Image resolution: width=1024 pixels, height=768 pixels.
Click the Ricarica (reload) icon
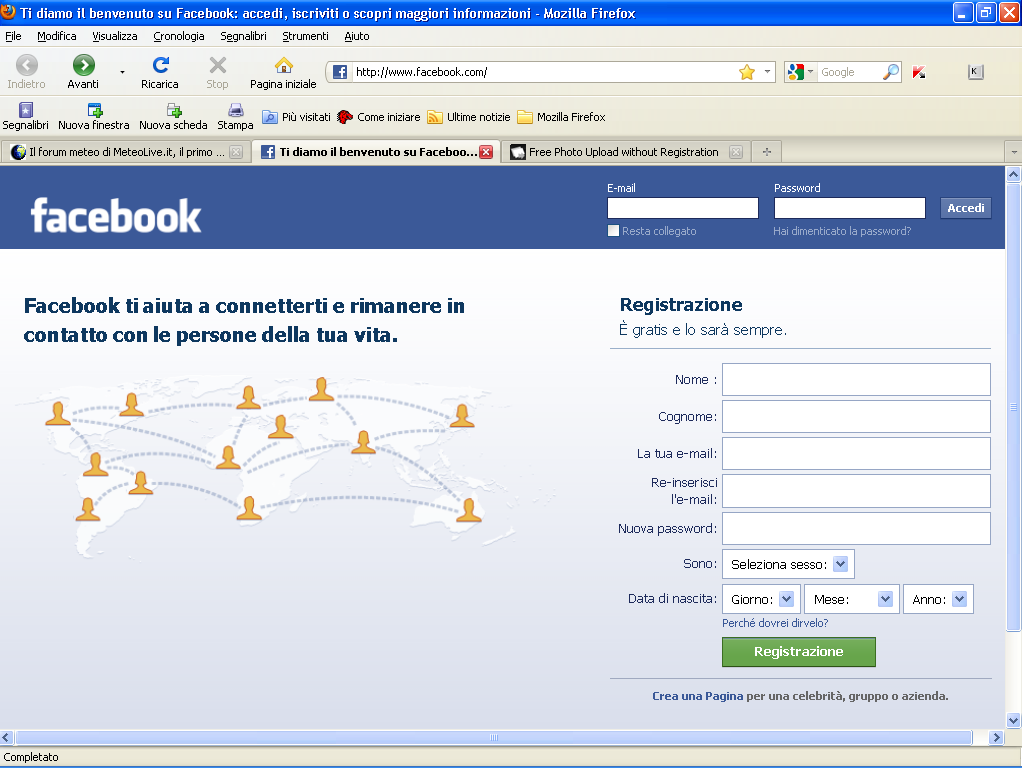click(160, 70)
